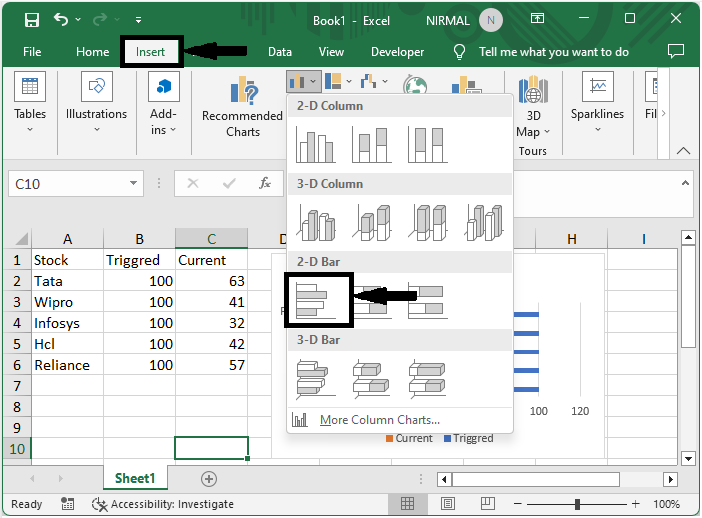Click the macro recording status icon
The image size is (702, 518).
(x=68, y=504)
